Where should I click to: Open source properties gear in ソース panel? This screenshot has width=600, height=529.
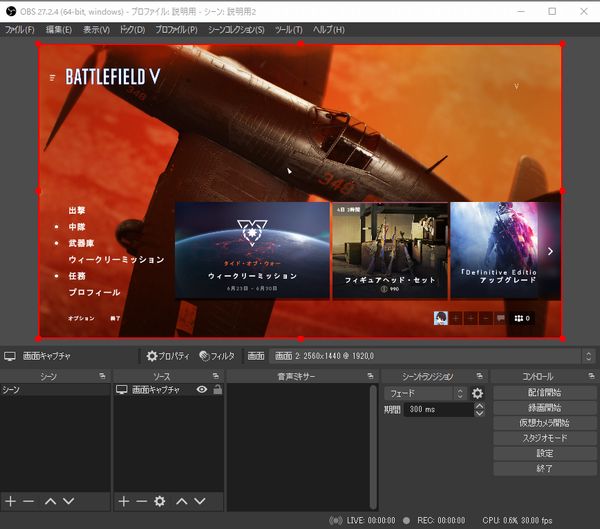tap(160, 501)
